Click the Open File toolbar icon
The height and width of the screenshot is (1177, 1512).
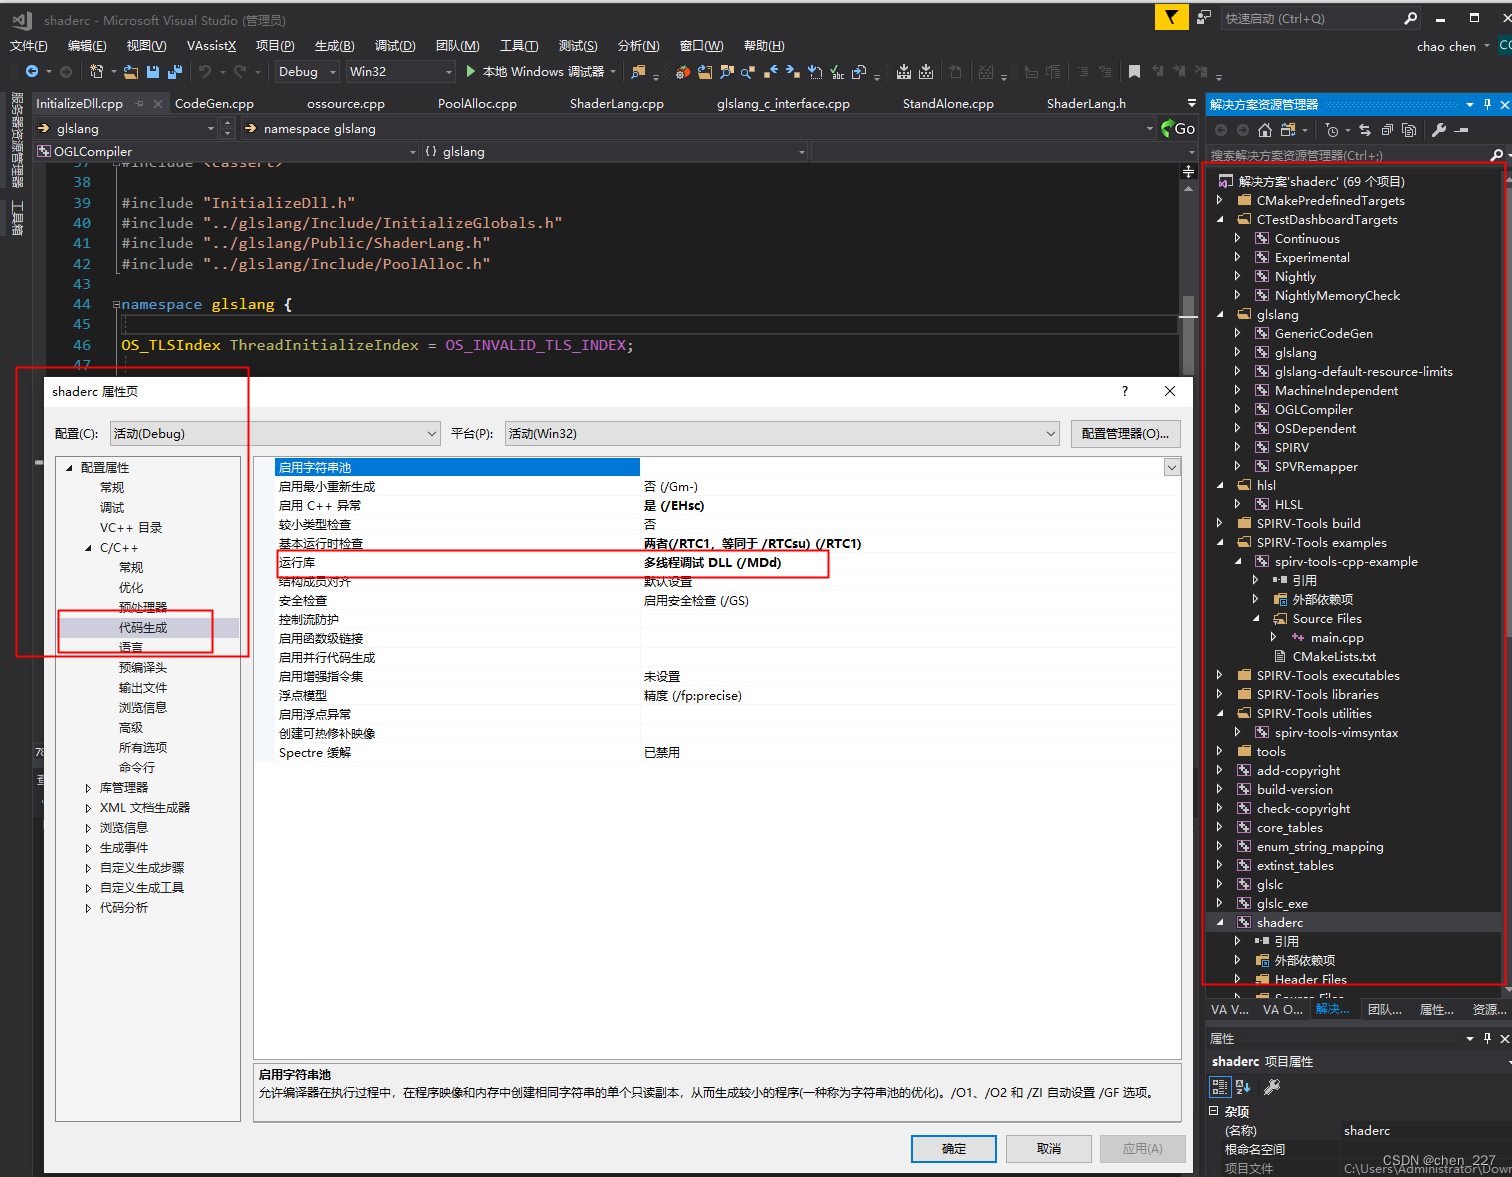click(x=131, y=72)
